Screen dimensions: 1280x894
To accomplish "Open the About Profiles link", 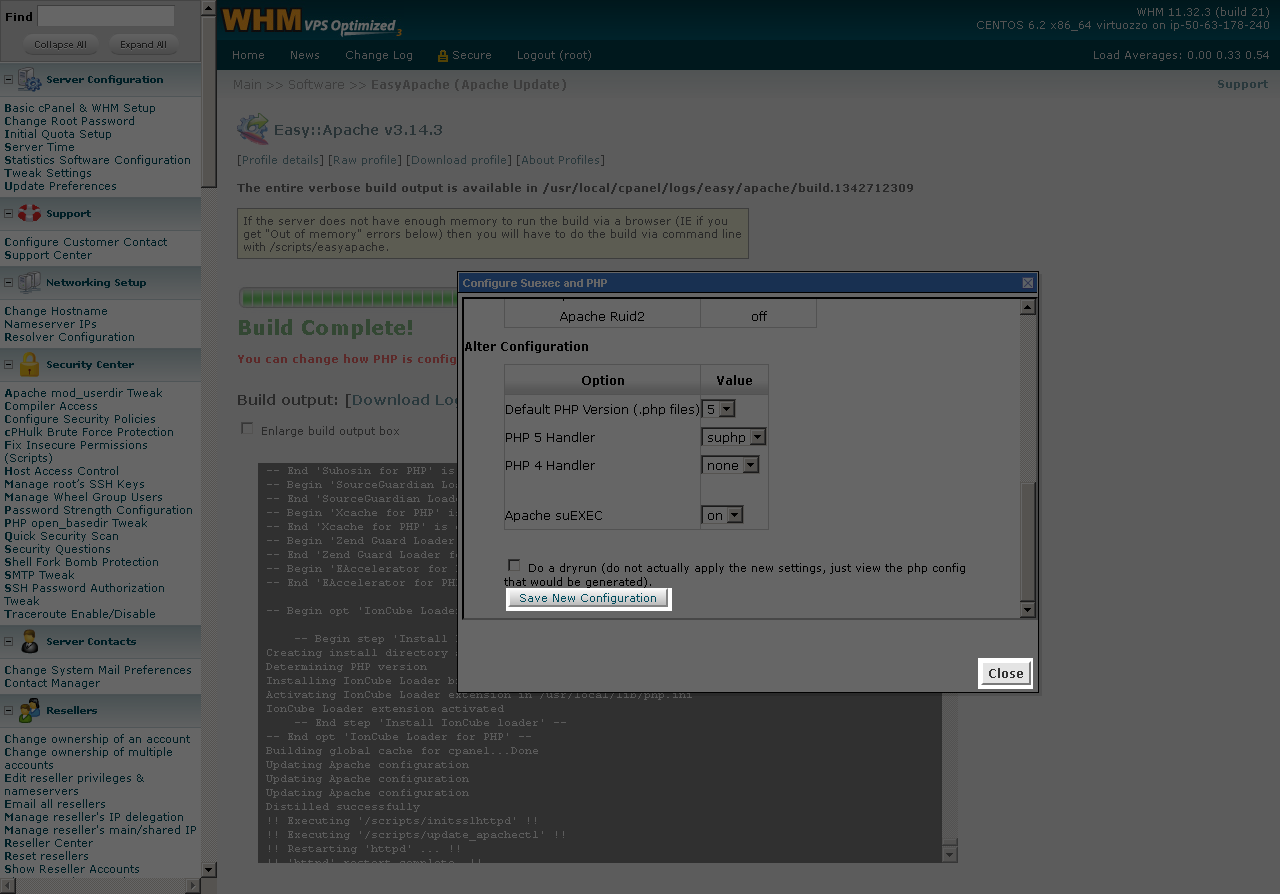I will 561,160.
